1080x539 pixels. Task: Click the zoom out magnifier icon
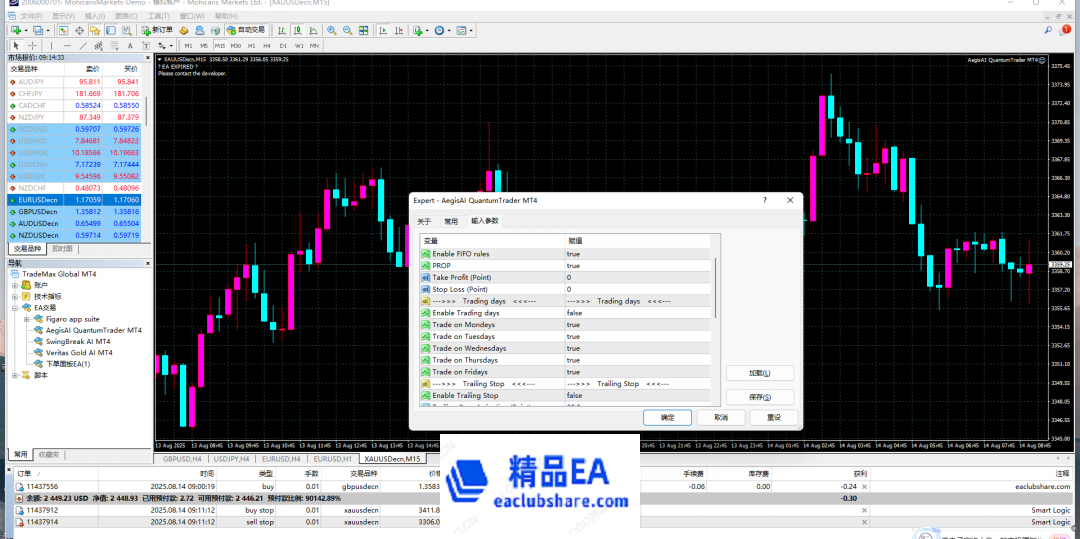347,30
